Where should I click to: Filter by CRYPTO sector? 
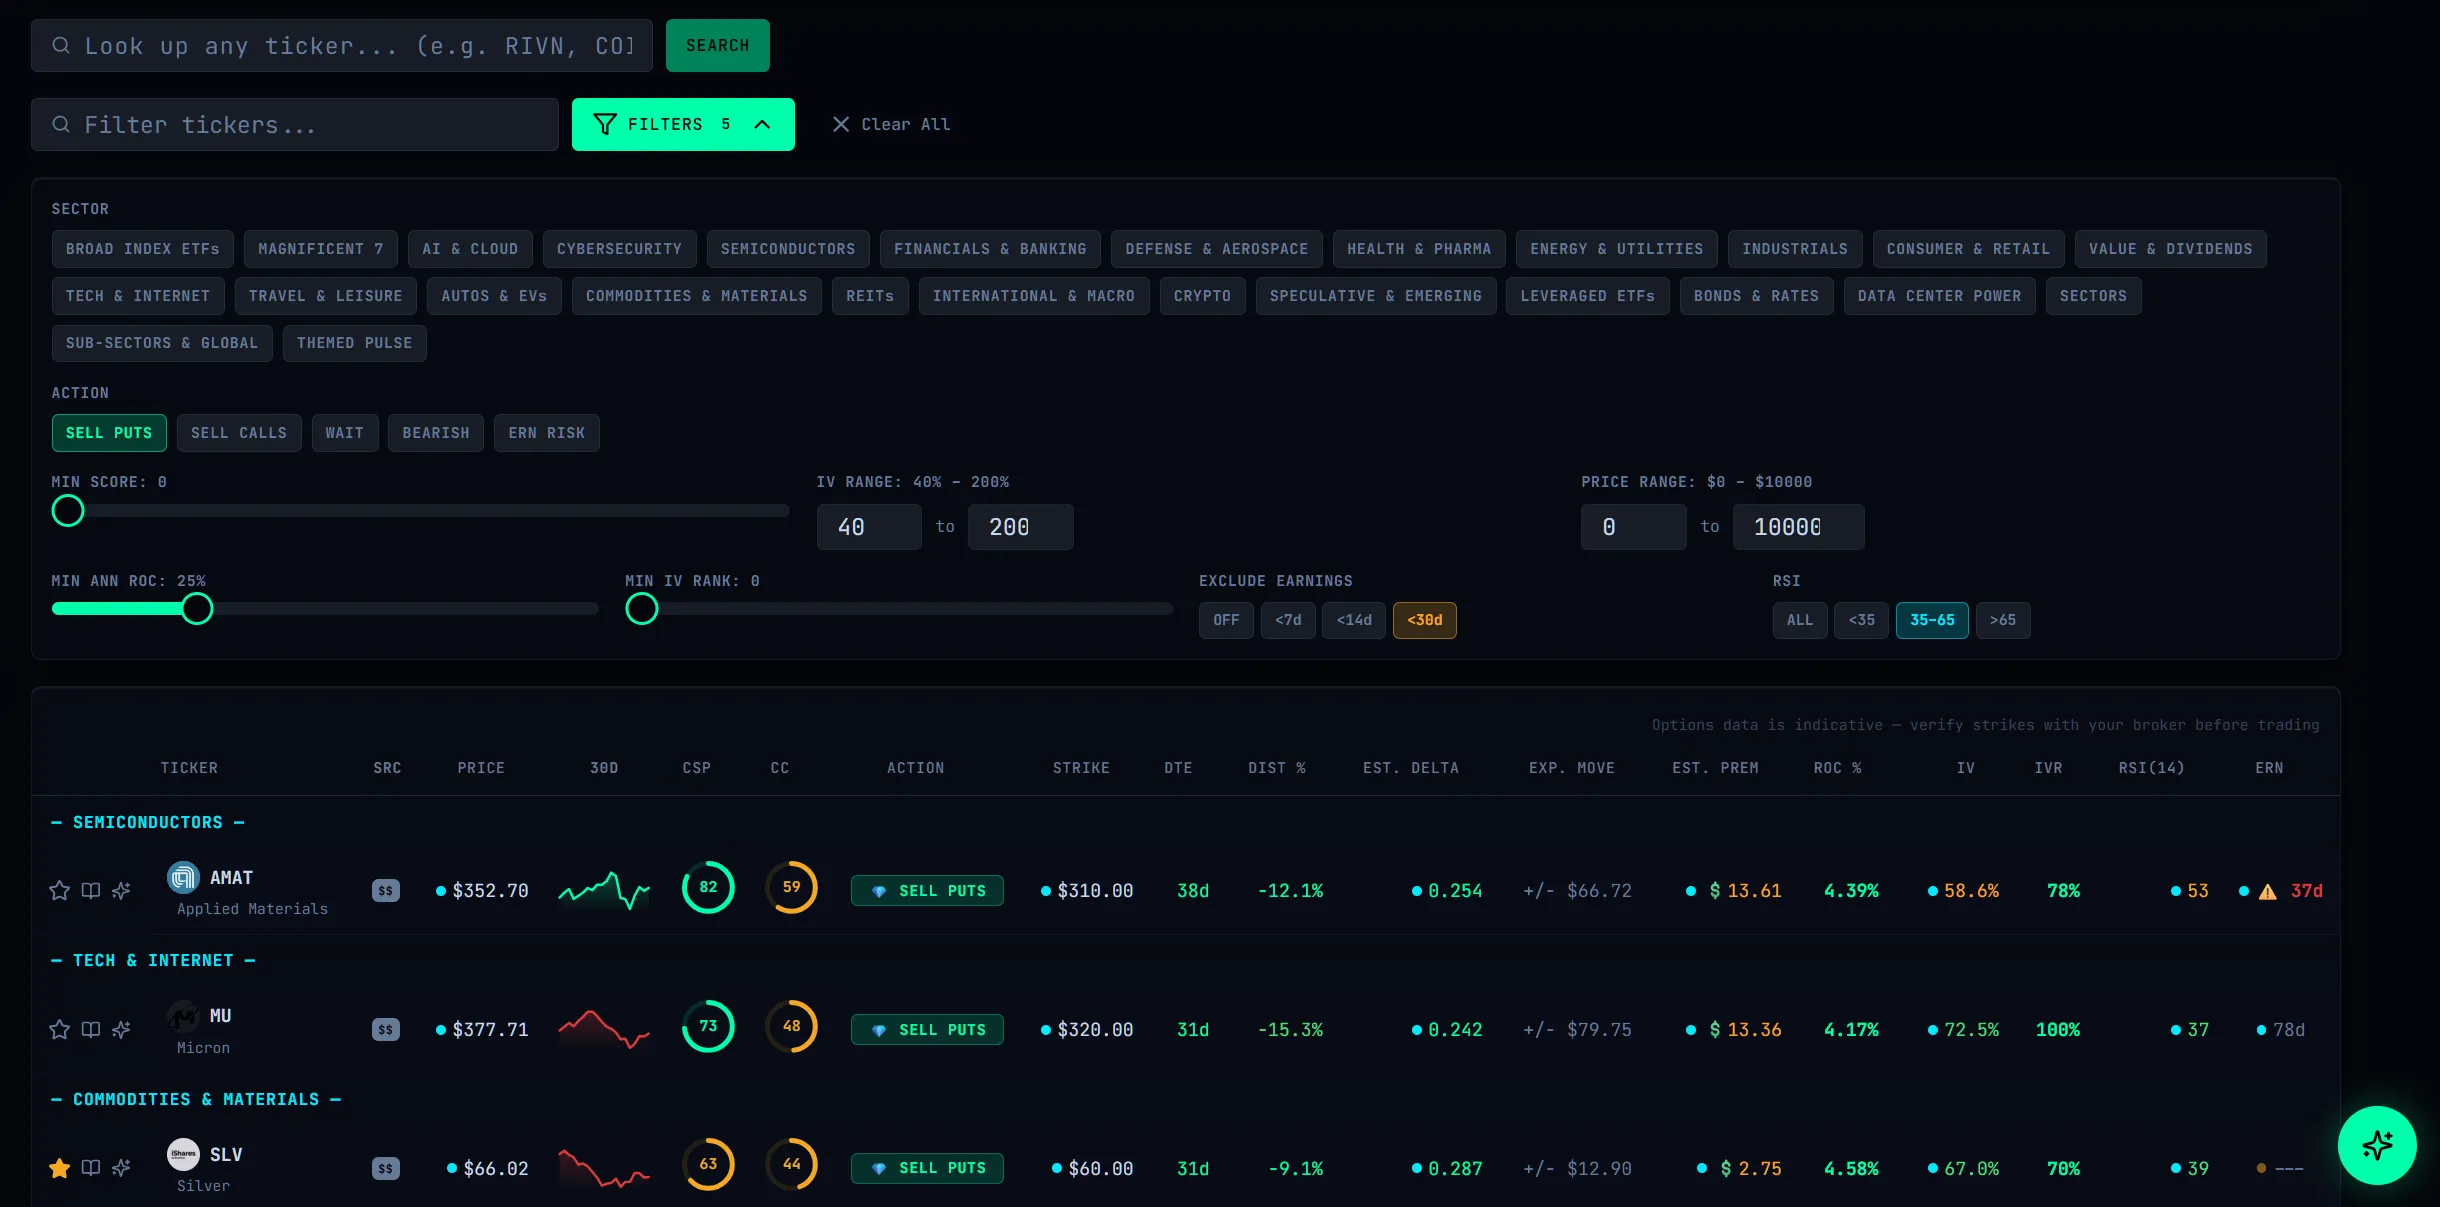click(x=1202, y=296)
